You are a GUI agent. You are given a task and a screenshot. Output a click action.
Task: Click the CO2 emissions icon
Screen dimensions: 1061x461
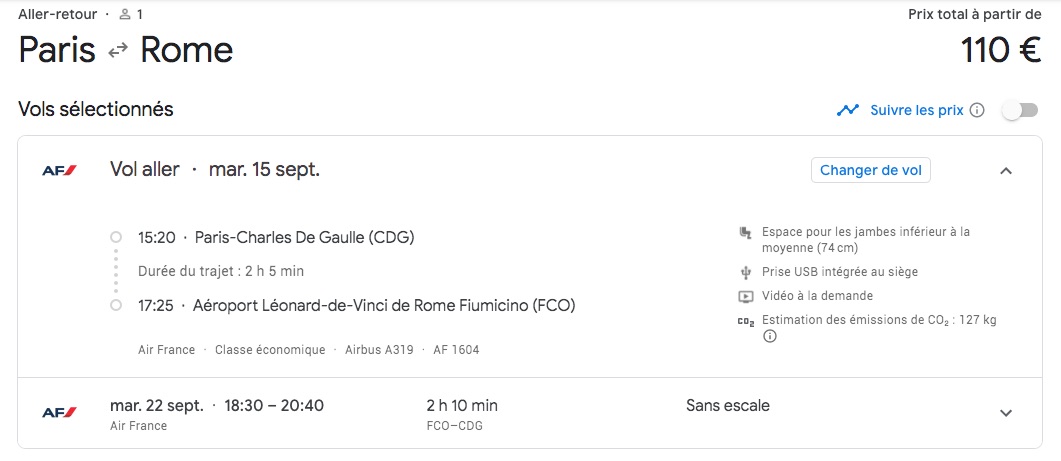tap(745, 321)
